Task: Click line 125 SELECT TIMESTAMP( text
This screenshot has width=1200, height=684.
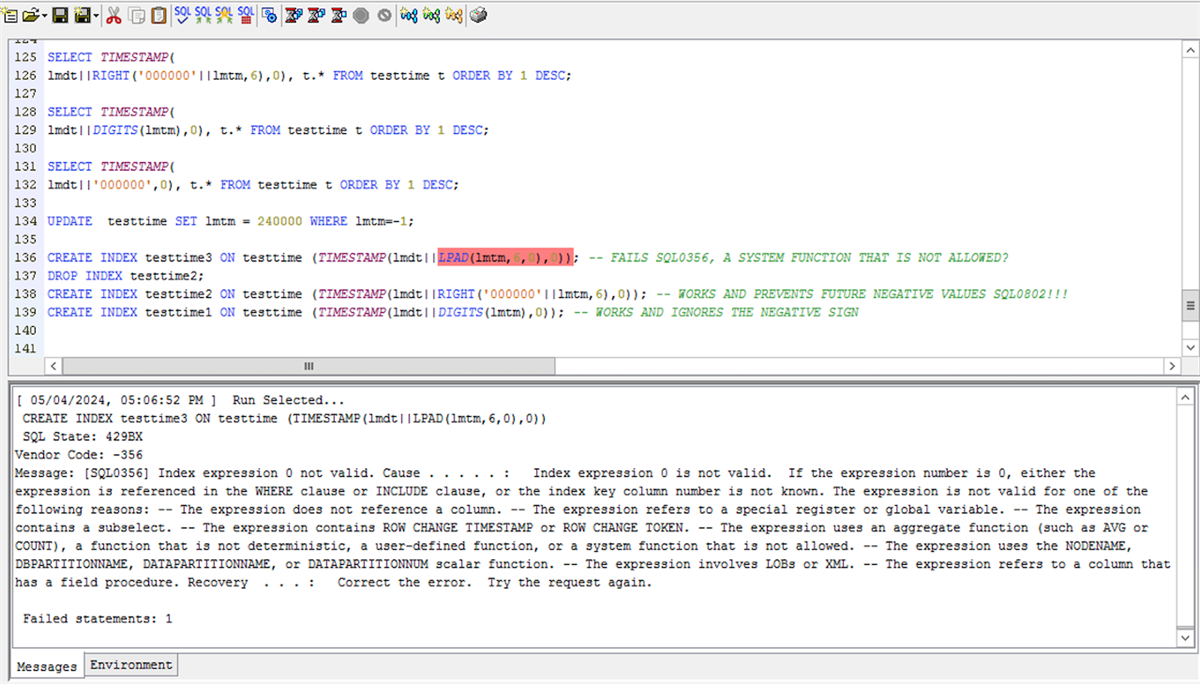Action: click(x=111, y=58)
